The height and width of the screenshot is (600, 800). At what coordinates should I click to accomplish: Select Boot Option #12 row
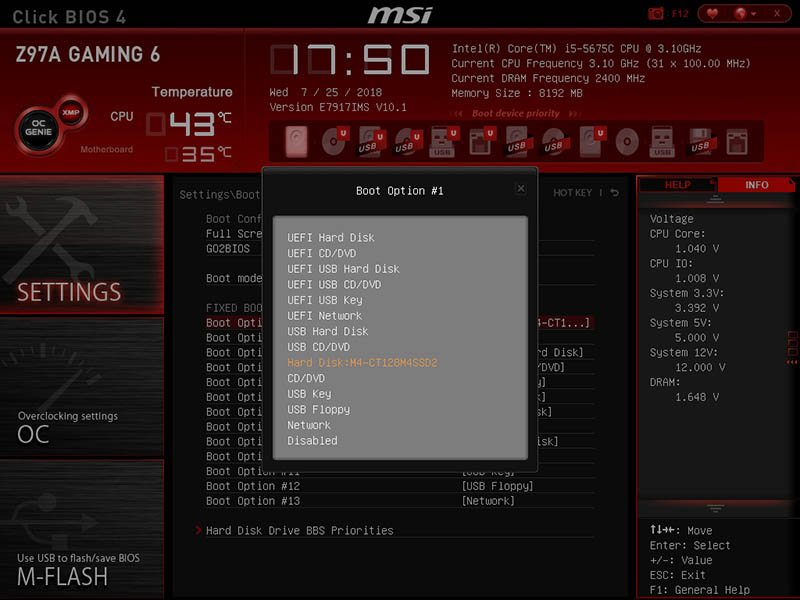coord(400,486)
